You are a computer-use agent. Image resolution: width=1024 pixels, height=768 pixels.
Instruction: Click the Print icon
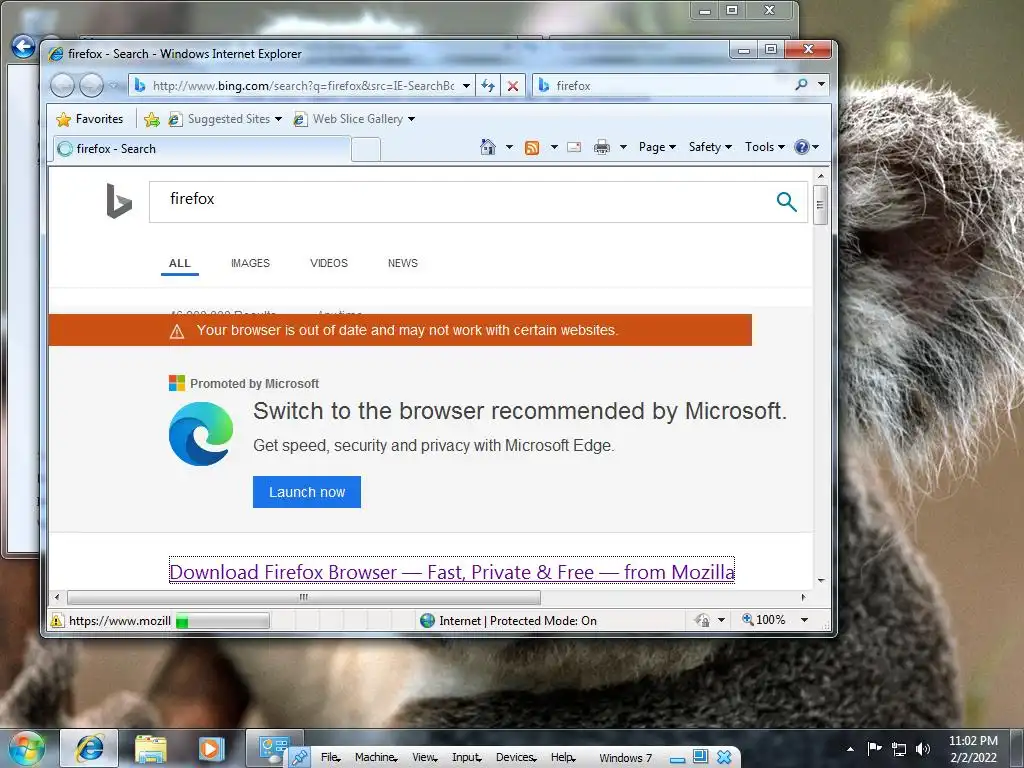coord(601,147)
